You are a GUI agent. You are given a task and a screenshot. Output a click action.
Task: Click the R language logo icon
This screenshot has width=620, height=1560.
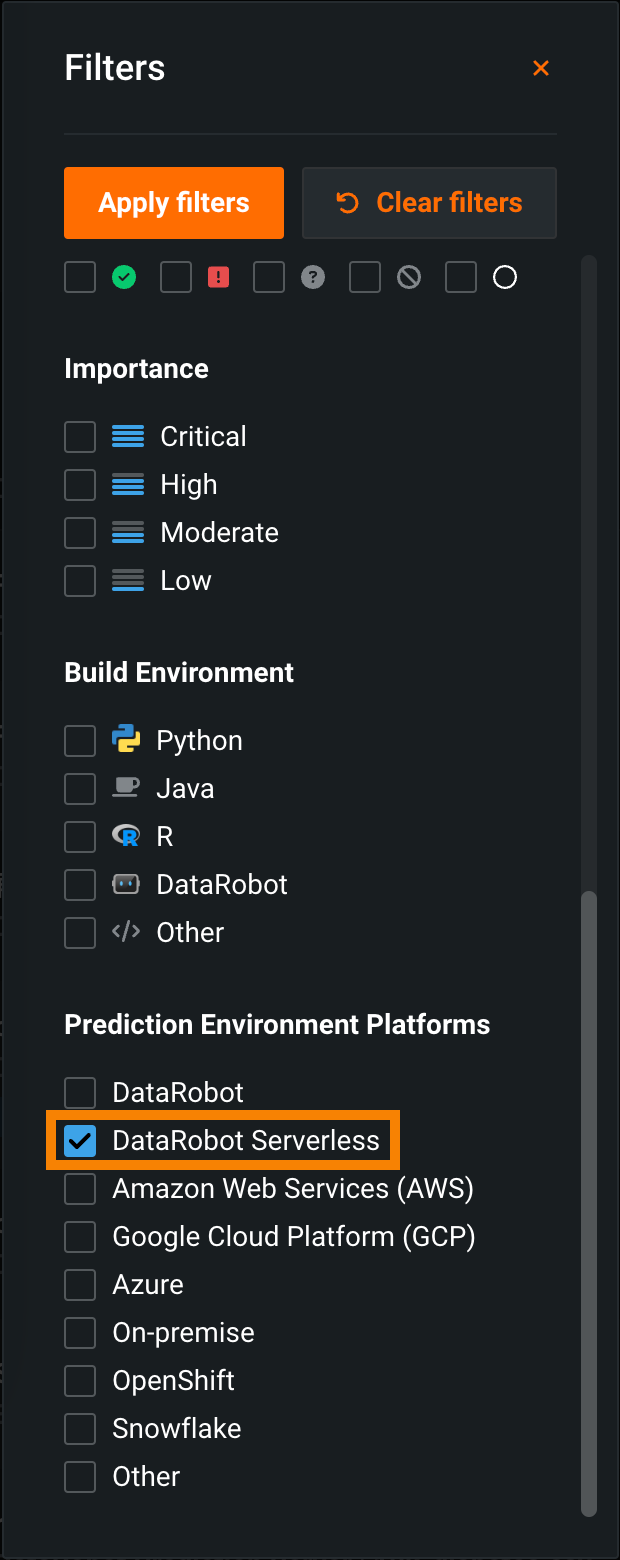pyautogui.click(x=126, y=836)
